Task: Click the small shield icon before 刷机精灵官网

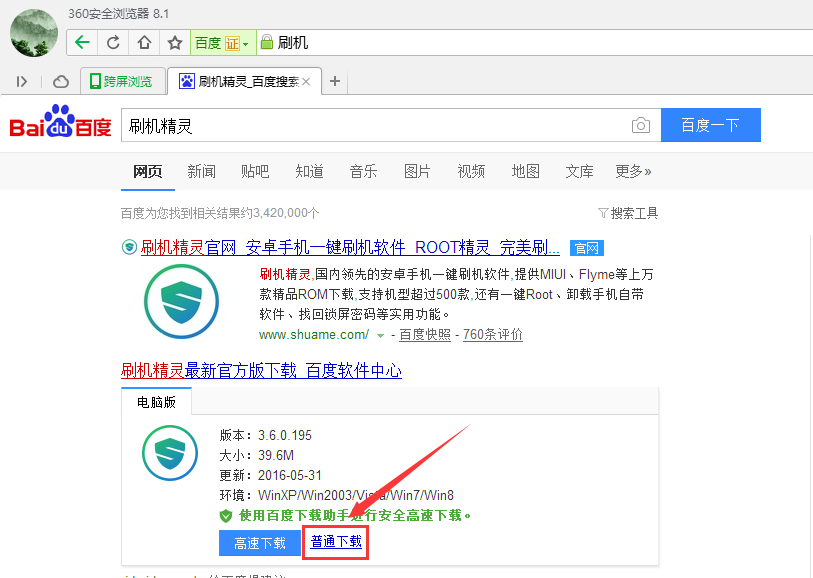Action: pyautogui.click(x=129, y=247)
